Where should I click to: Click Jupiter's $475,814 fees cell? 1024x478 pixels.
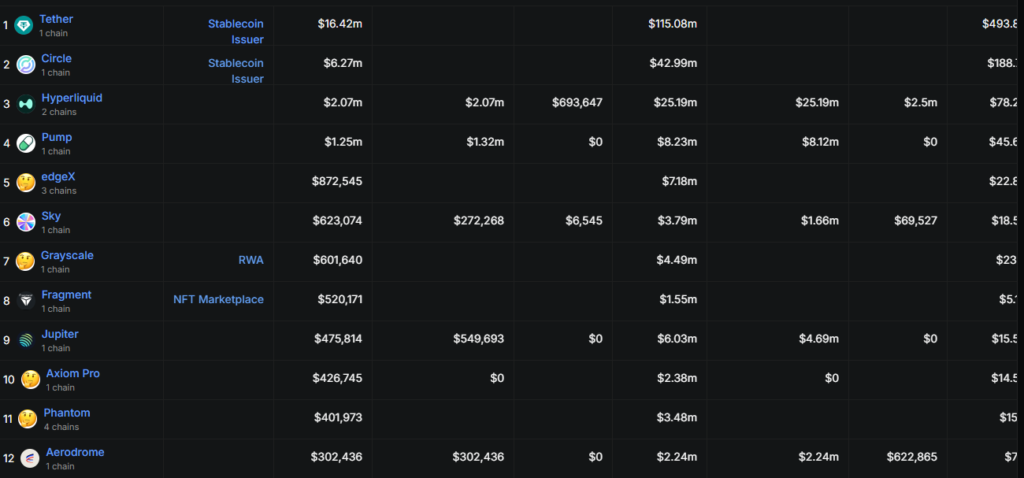340,339
